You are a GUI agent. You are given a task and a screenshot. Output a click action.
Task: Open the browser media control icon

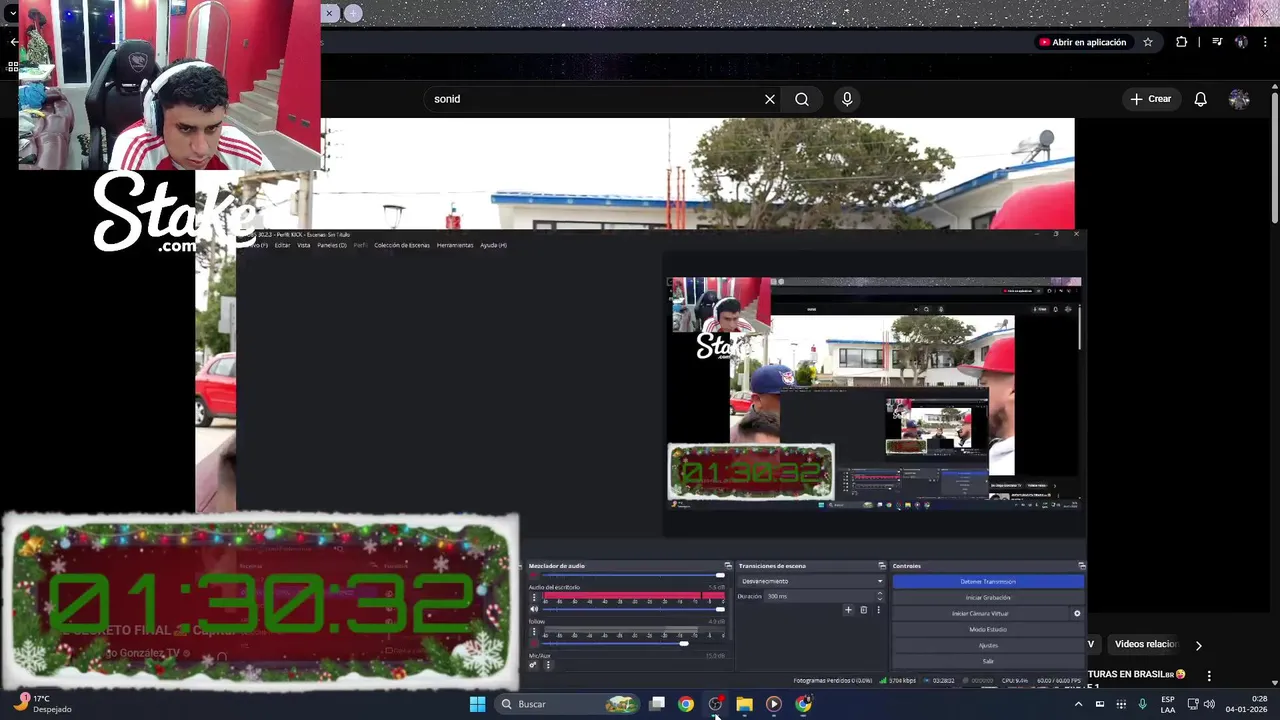(1217, 42)
